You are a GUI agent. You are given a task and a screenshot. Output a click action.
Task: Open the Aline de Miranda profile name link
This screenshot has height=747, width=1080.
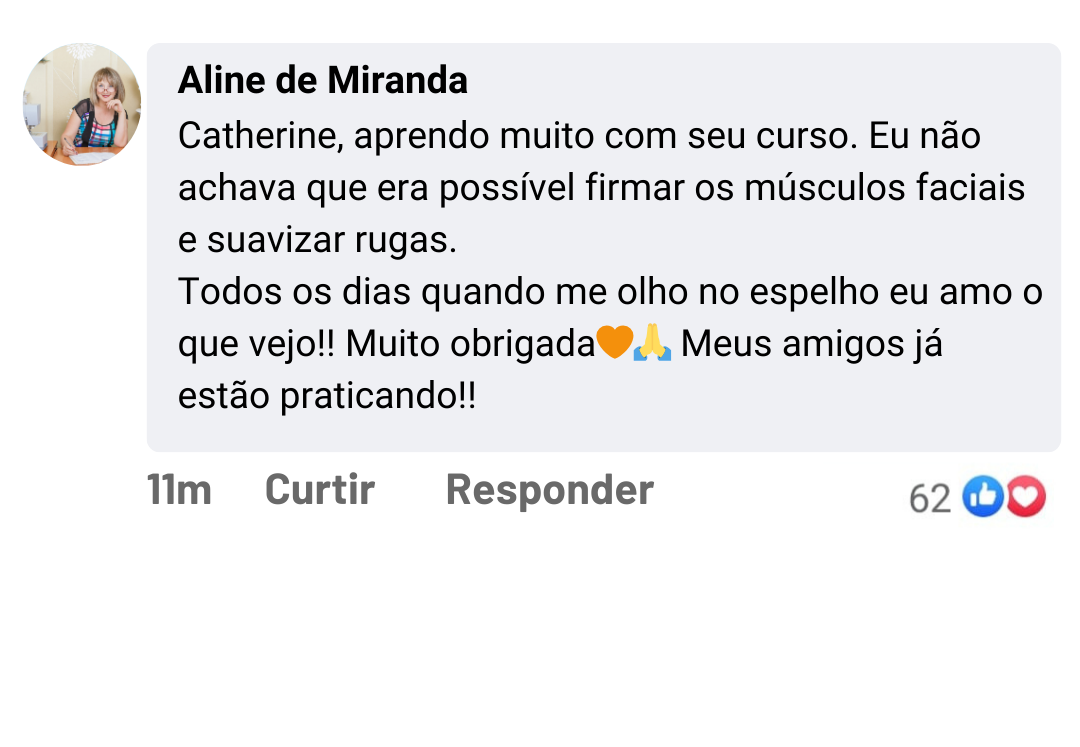point(322,80)
